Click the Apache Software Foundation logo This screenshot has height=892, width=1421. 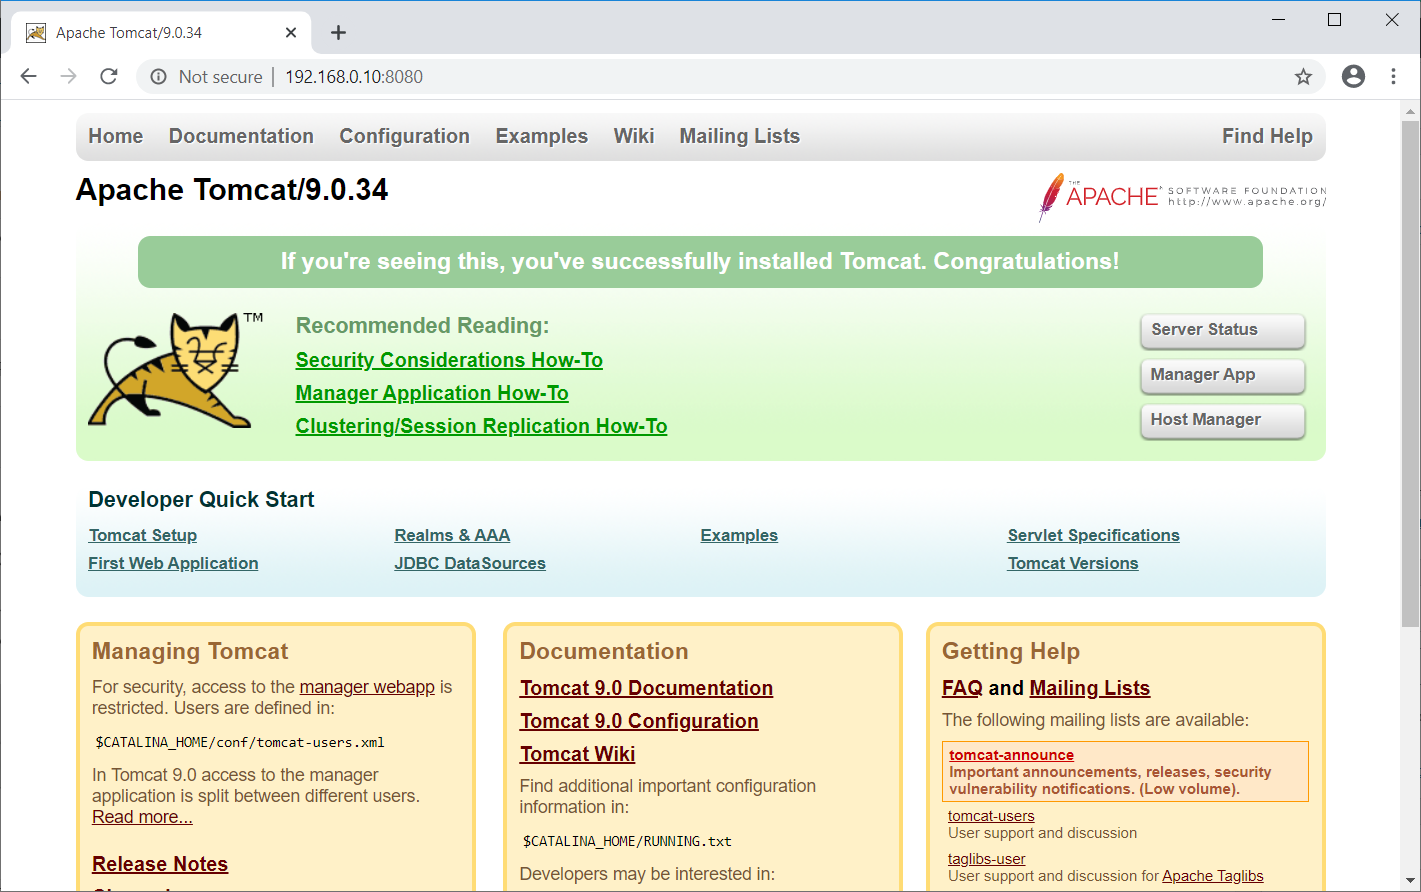(x=1182, y=196)
